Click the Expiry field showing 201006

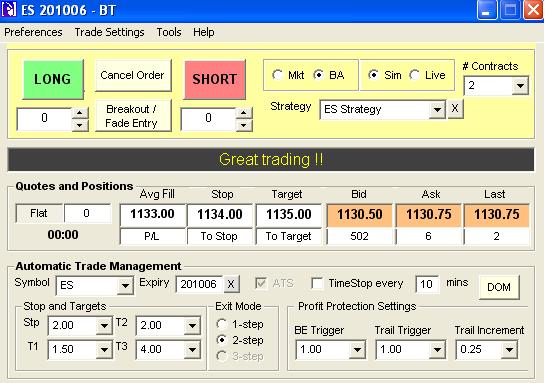point(200,284)
